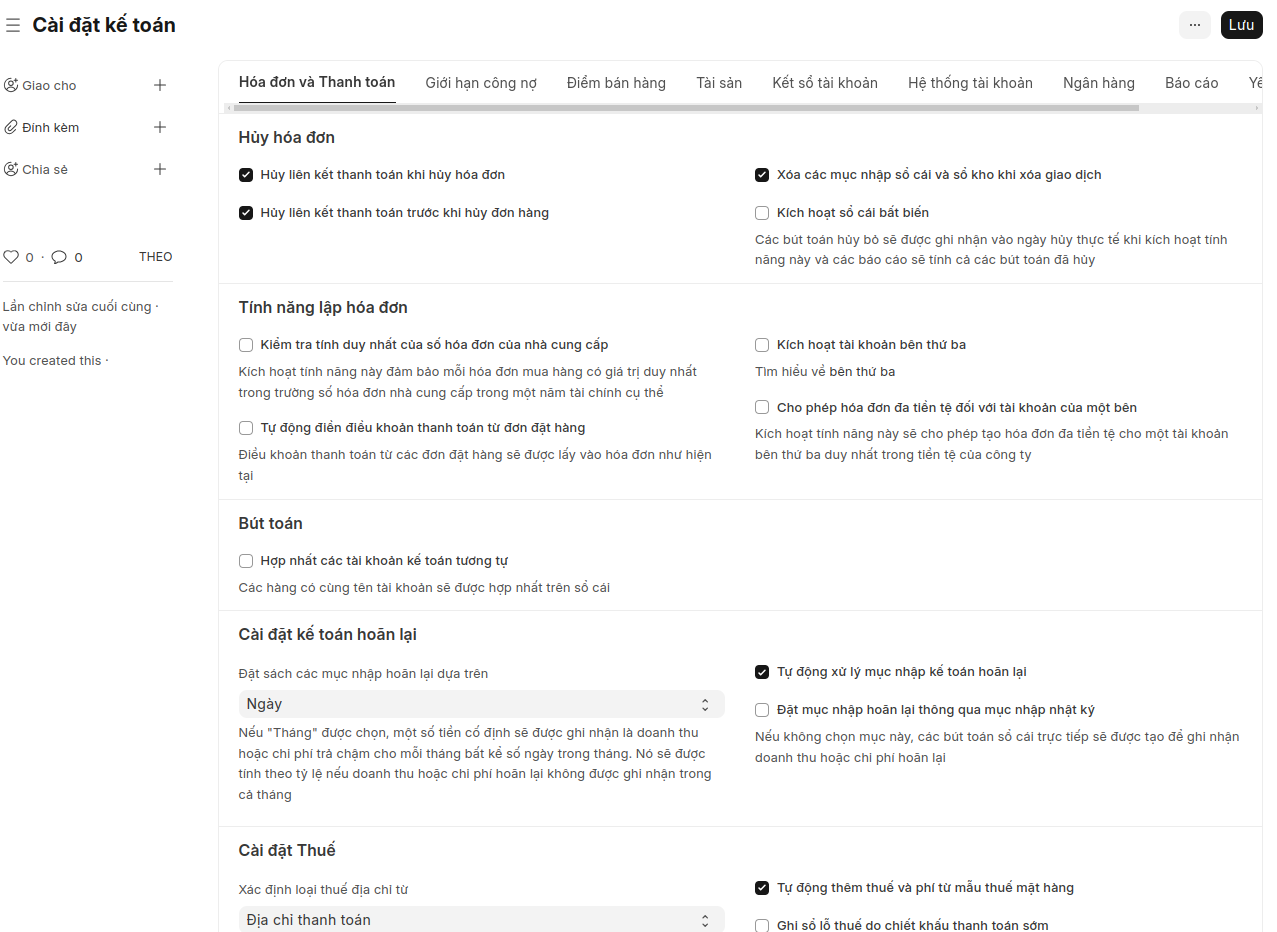Enable Kích hoạt sổ cái bất biến checkbox
This screenshot has width=1277, height=932.
(x=762, y=213)
